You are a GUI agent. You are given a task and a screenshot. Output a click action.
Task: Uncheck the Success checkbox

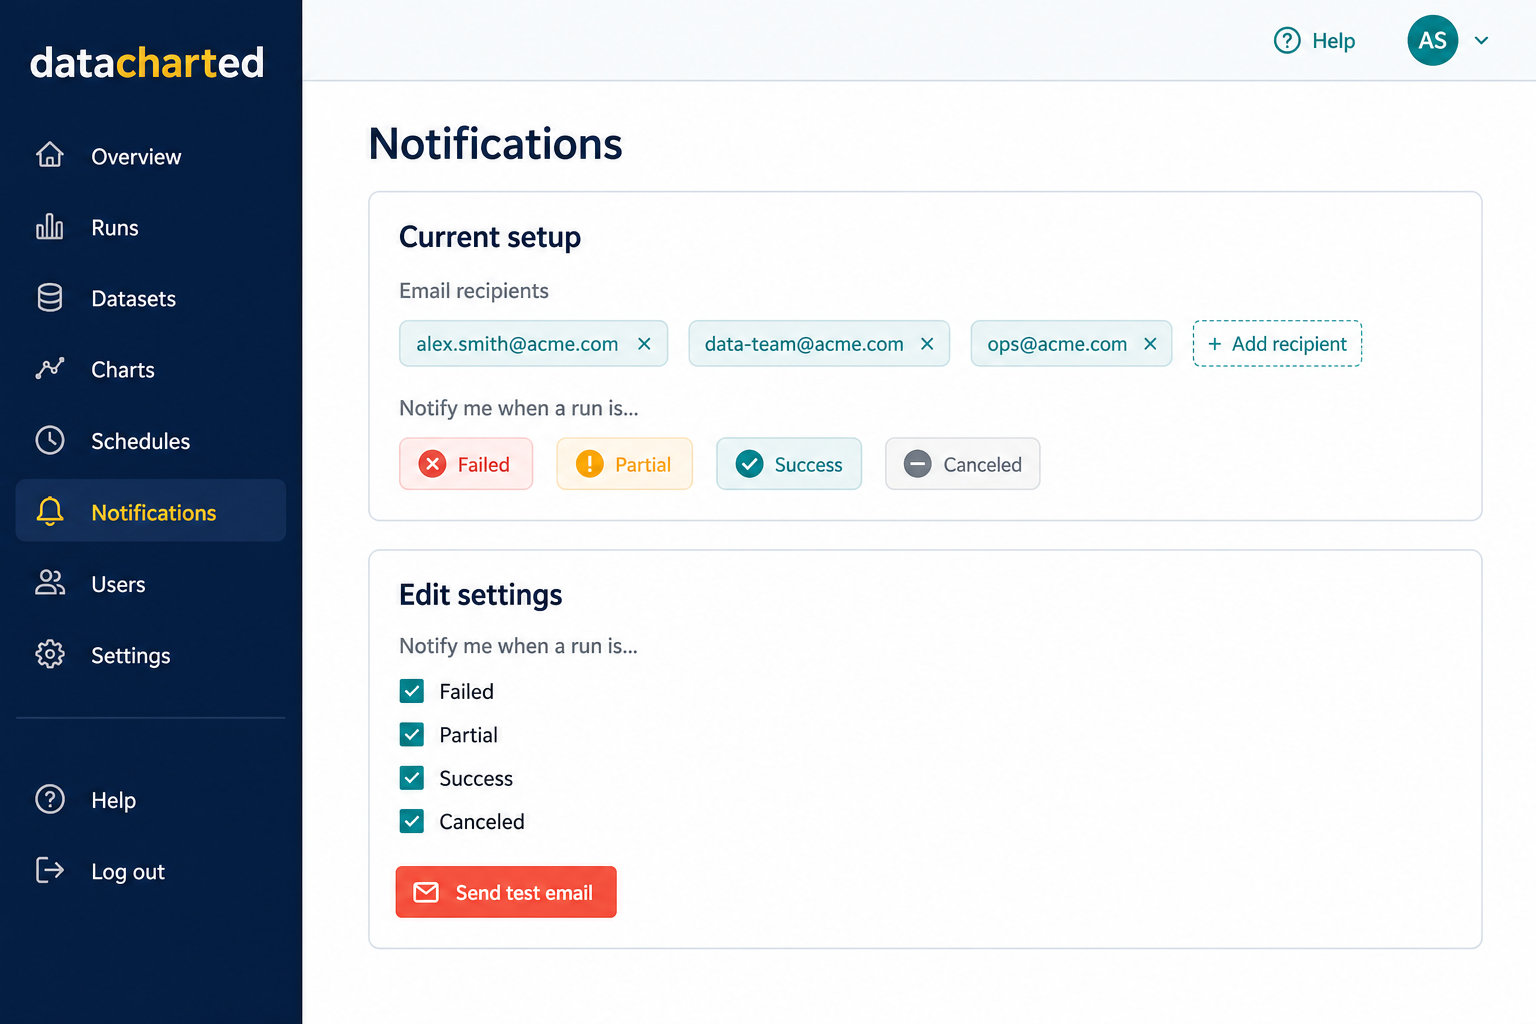click(412, 778)
